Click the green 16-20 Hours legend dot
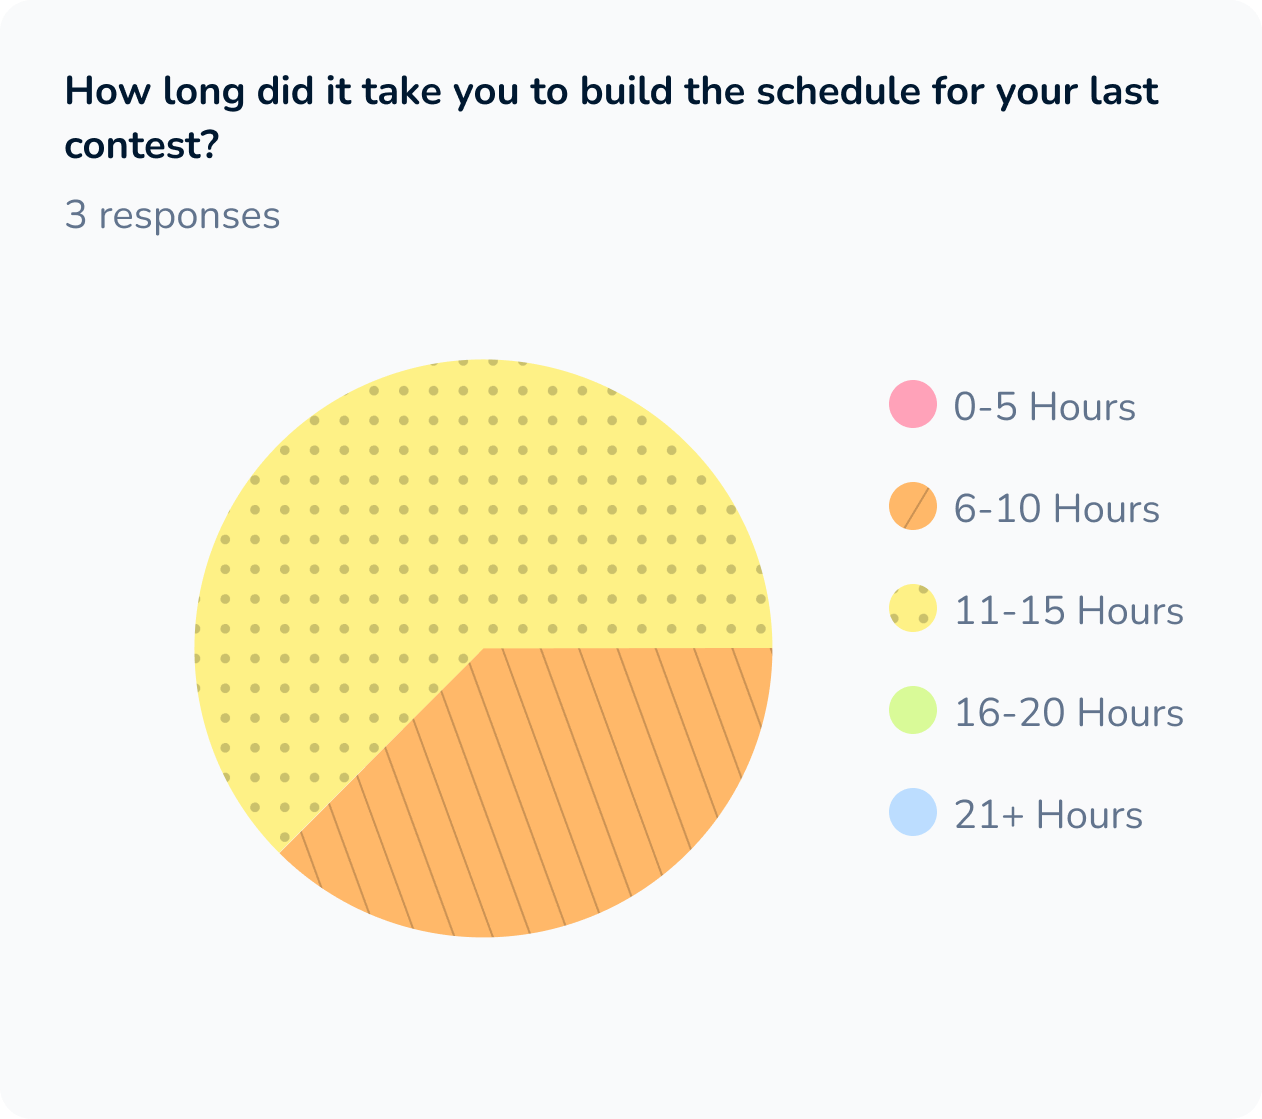 coord(912,711)
